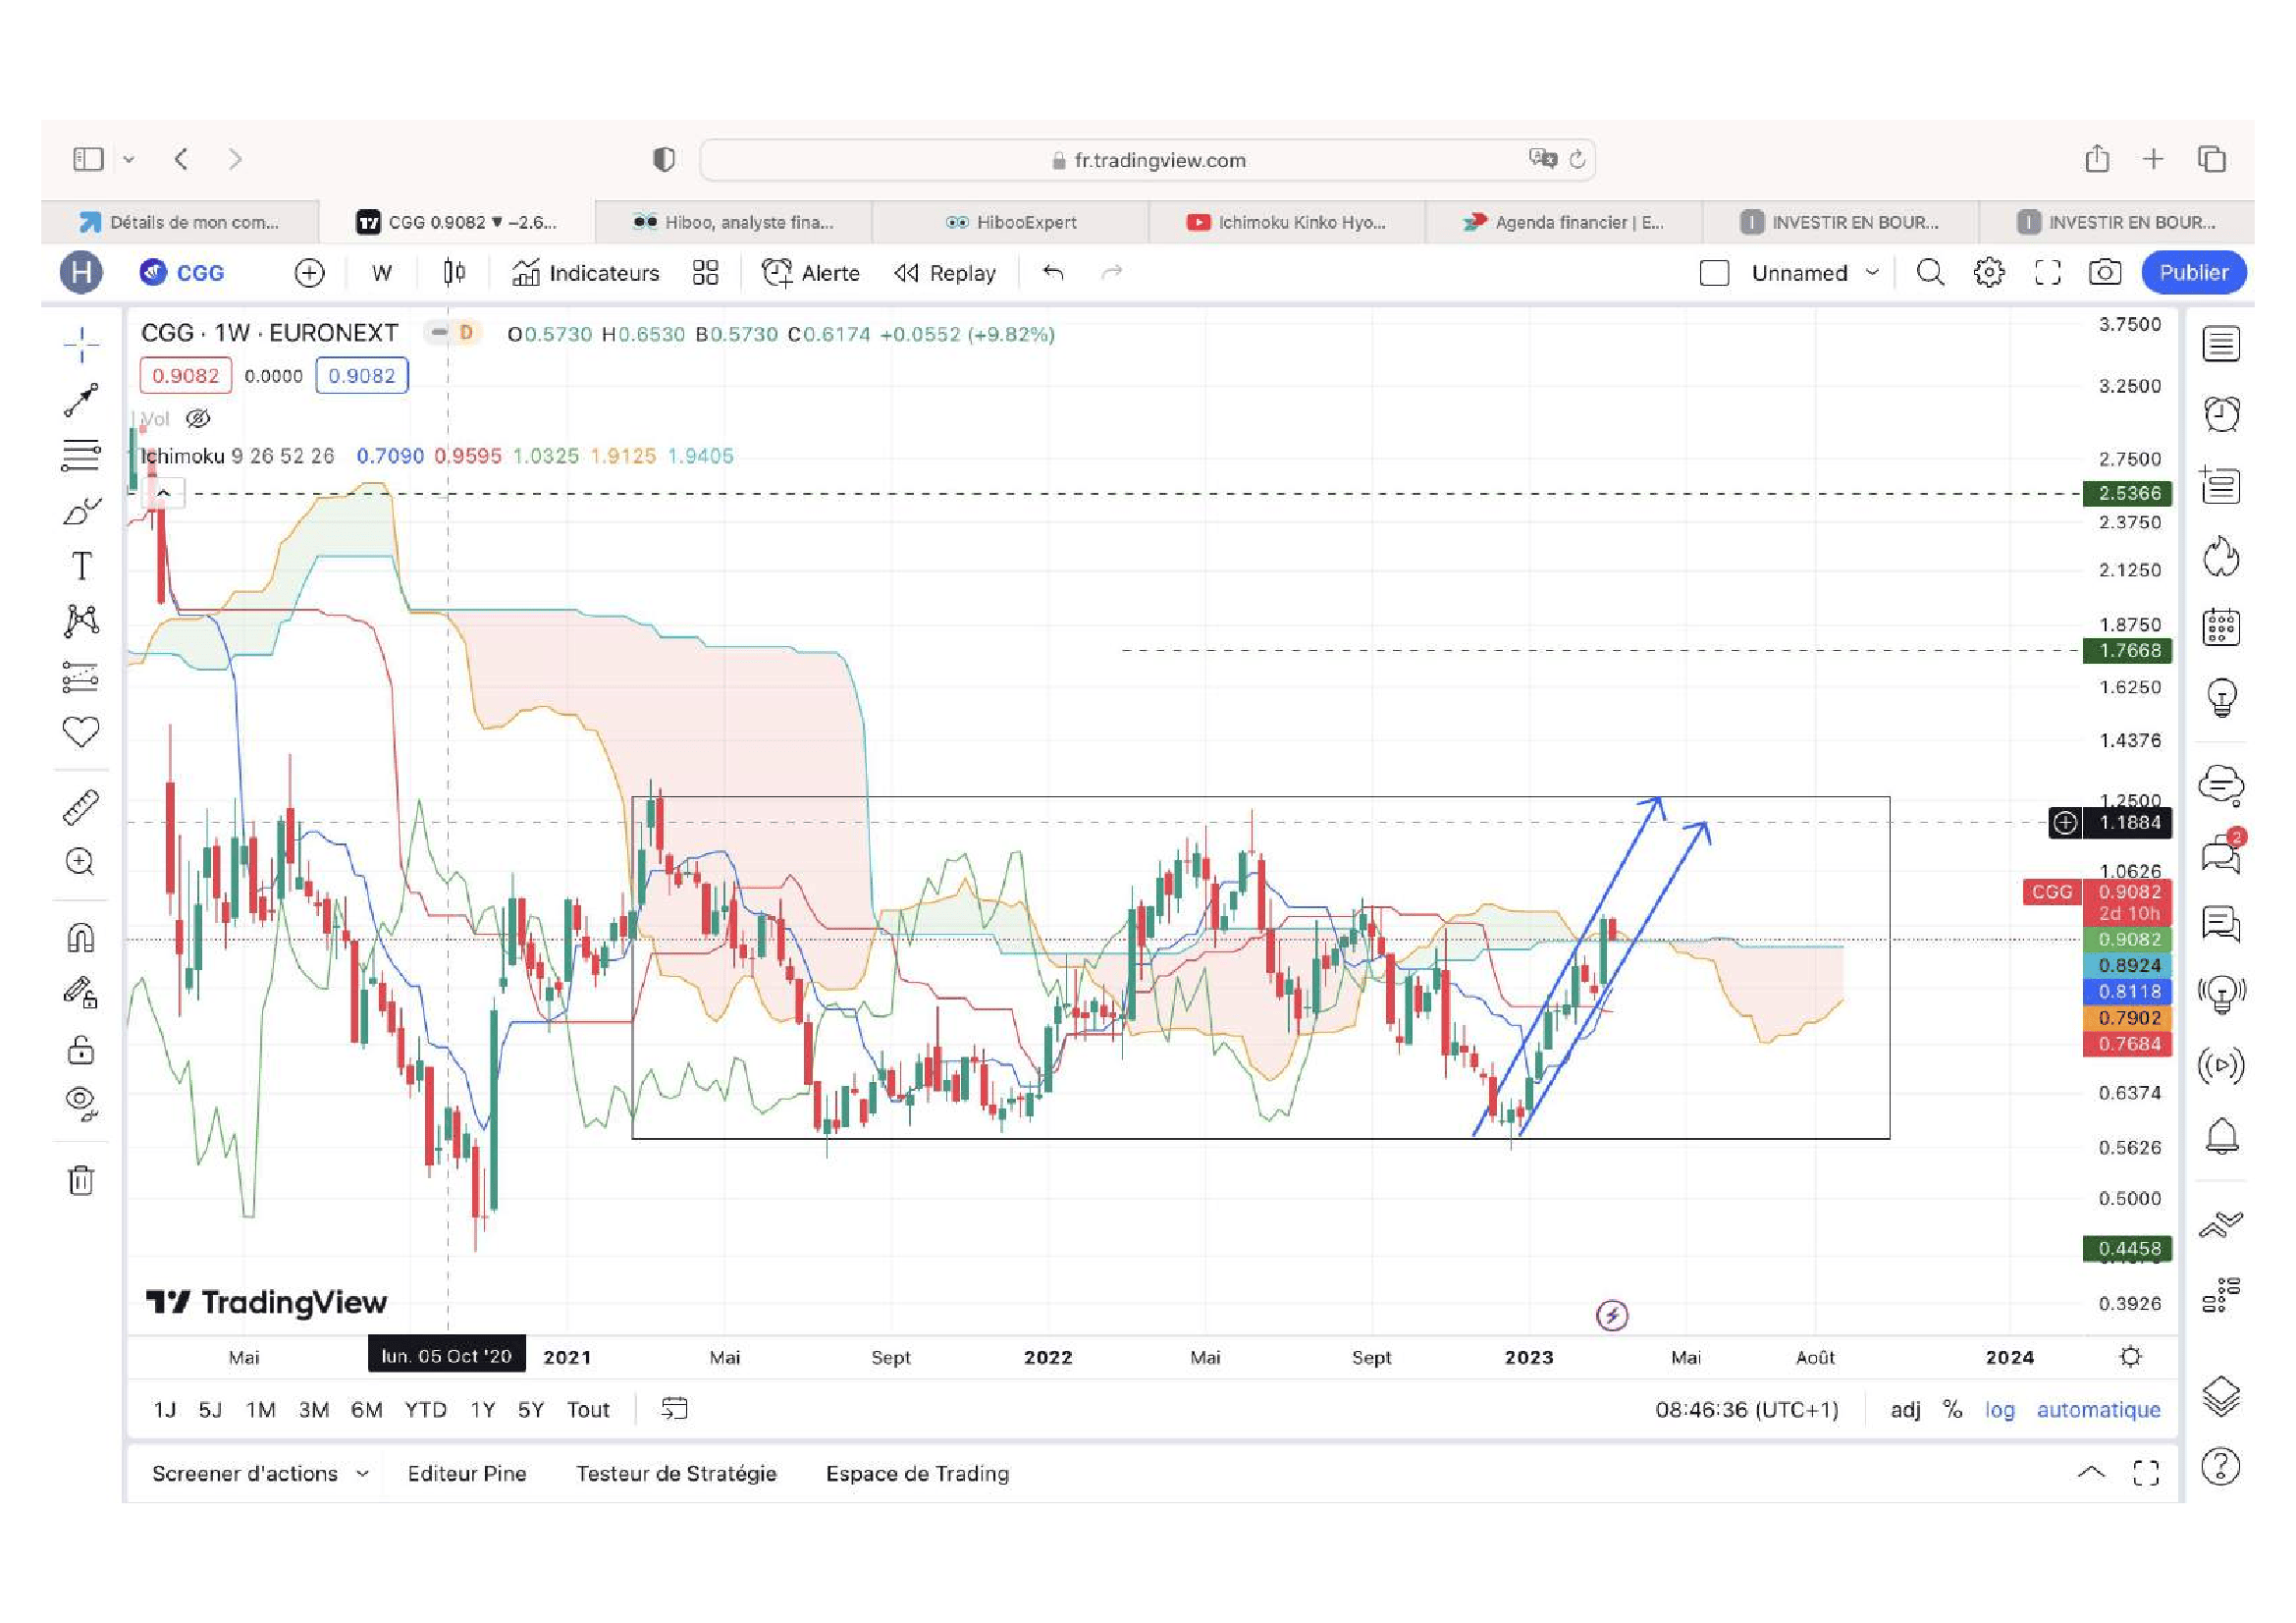Image resolution: width=2296 pixels, height=1623 pixels.
Task: Toggle Vol indicator visibility eye icon
Action: pyautogui.click(x=198, y=419)
